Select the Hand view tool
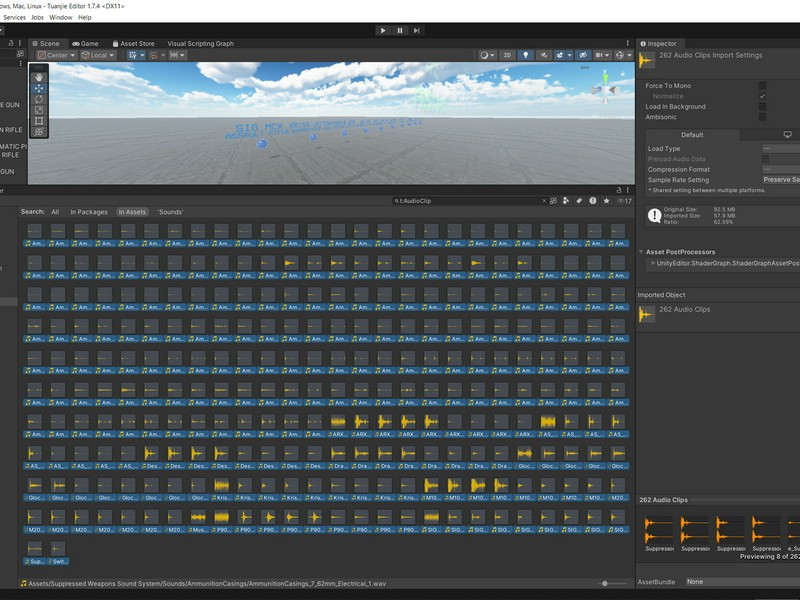The height and width of the screenshot is (600, 800). coord(39,78)
